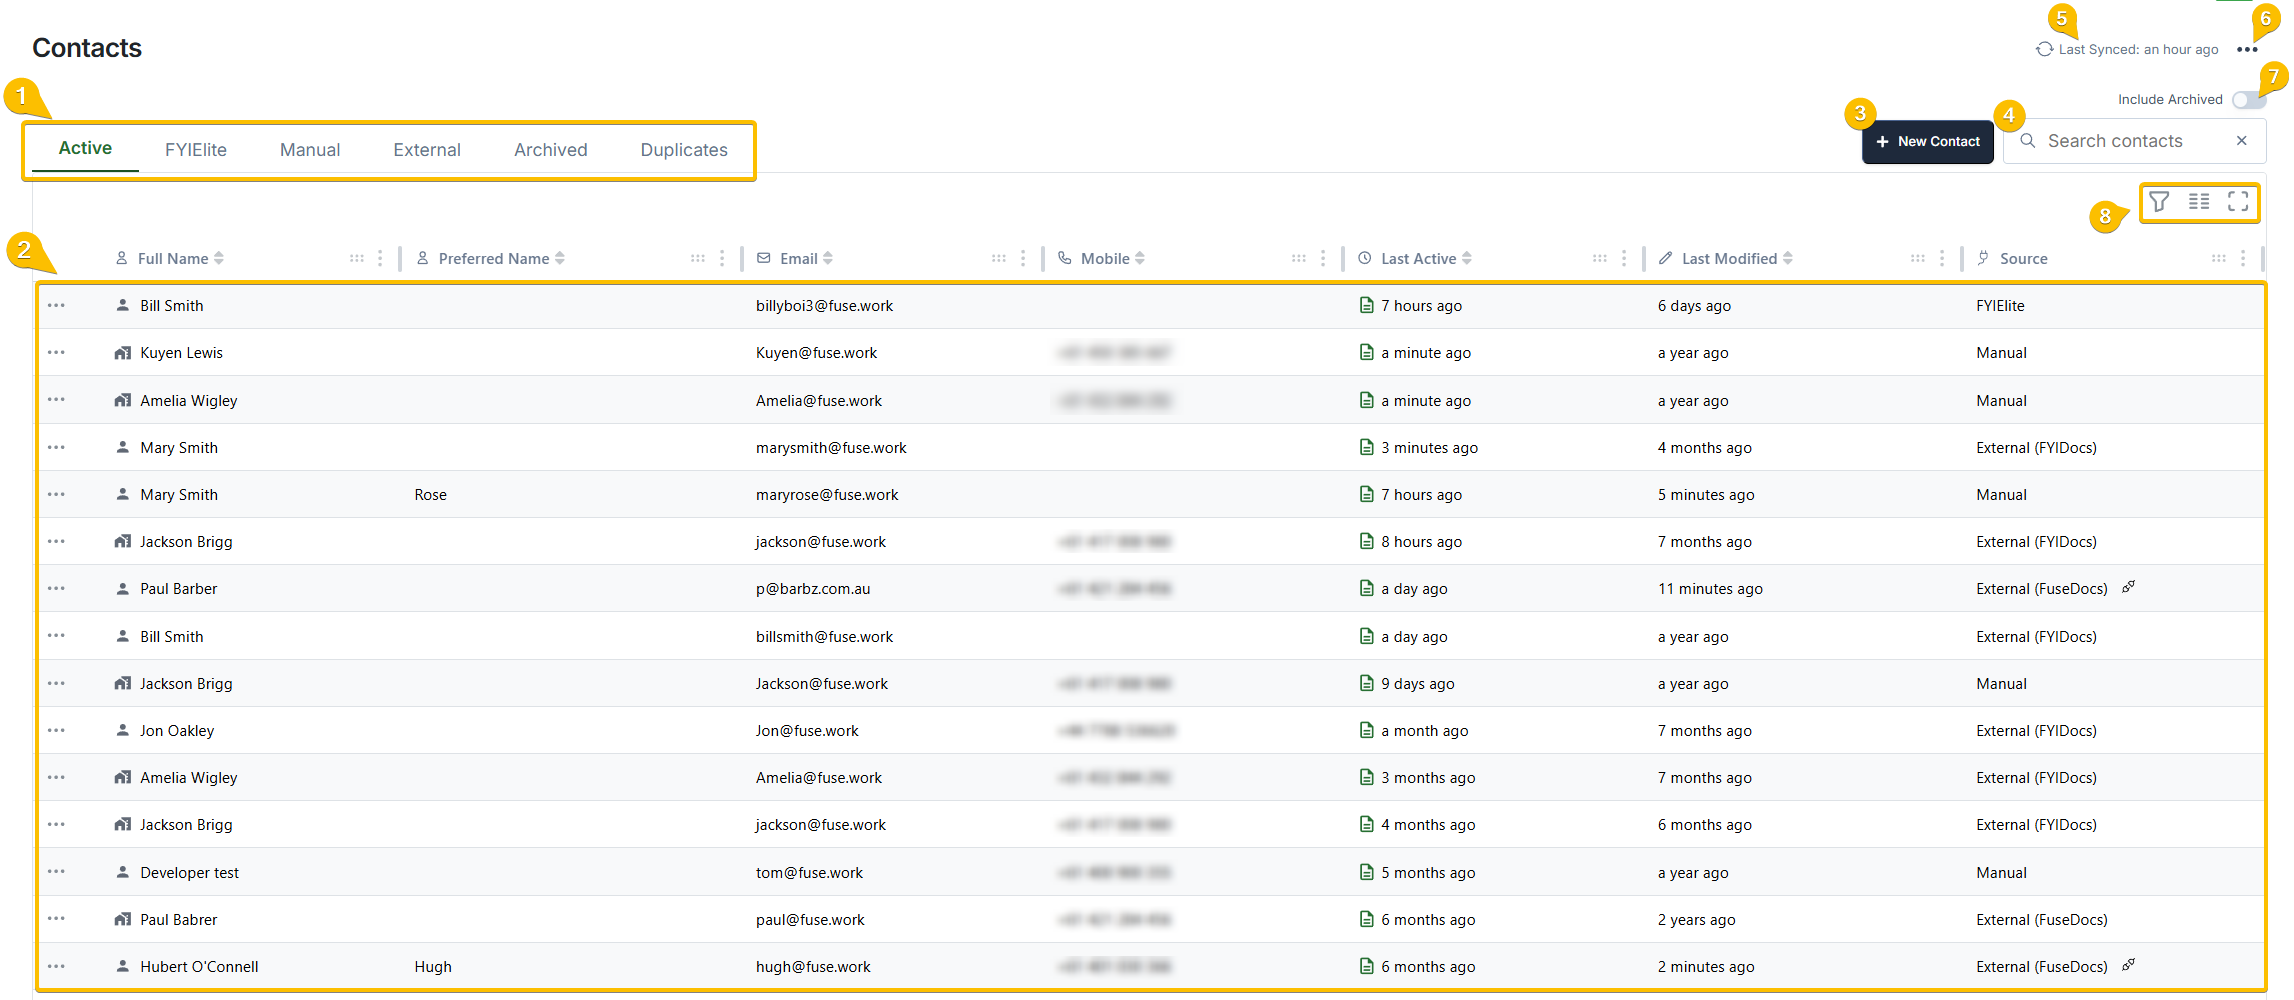Click the Mobile column drag handle
Viewport: 2294px width, 1000px height.
1298,258
